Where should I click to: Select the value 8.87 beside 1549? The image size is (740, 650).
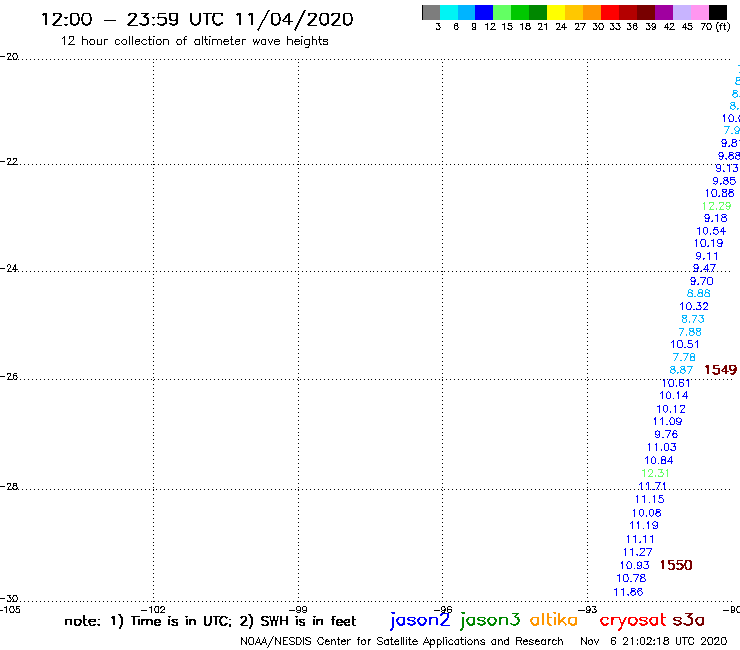681,370
